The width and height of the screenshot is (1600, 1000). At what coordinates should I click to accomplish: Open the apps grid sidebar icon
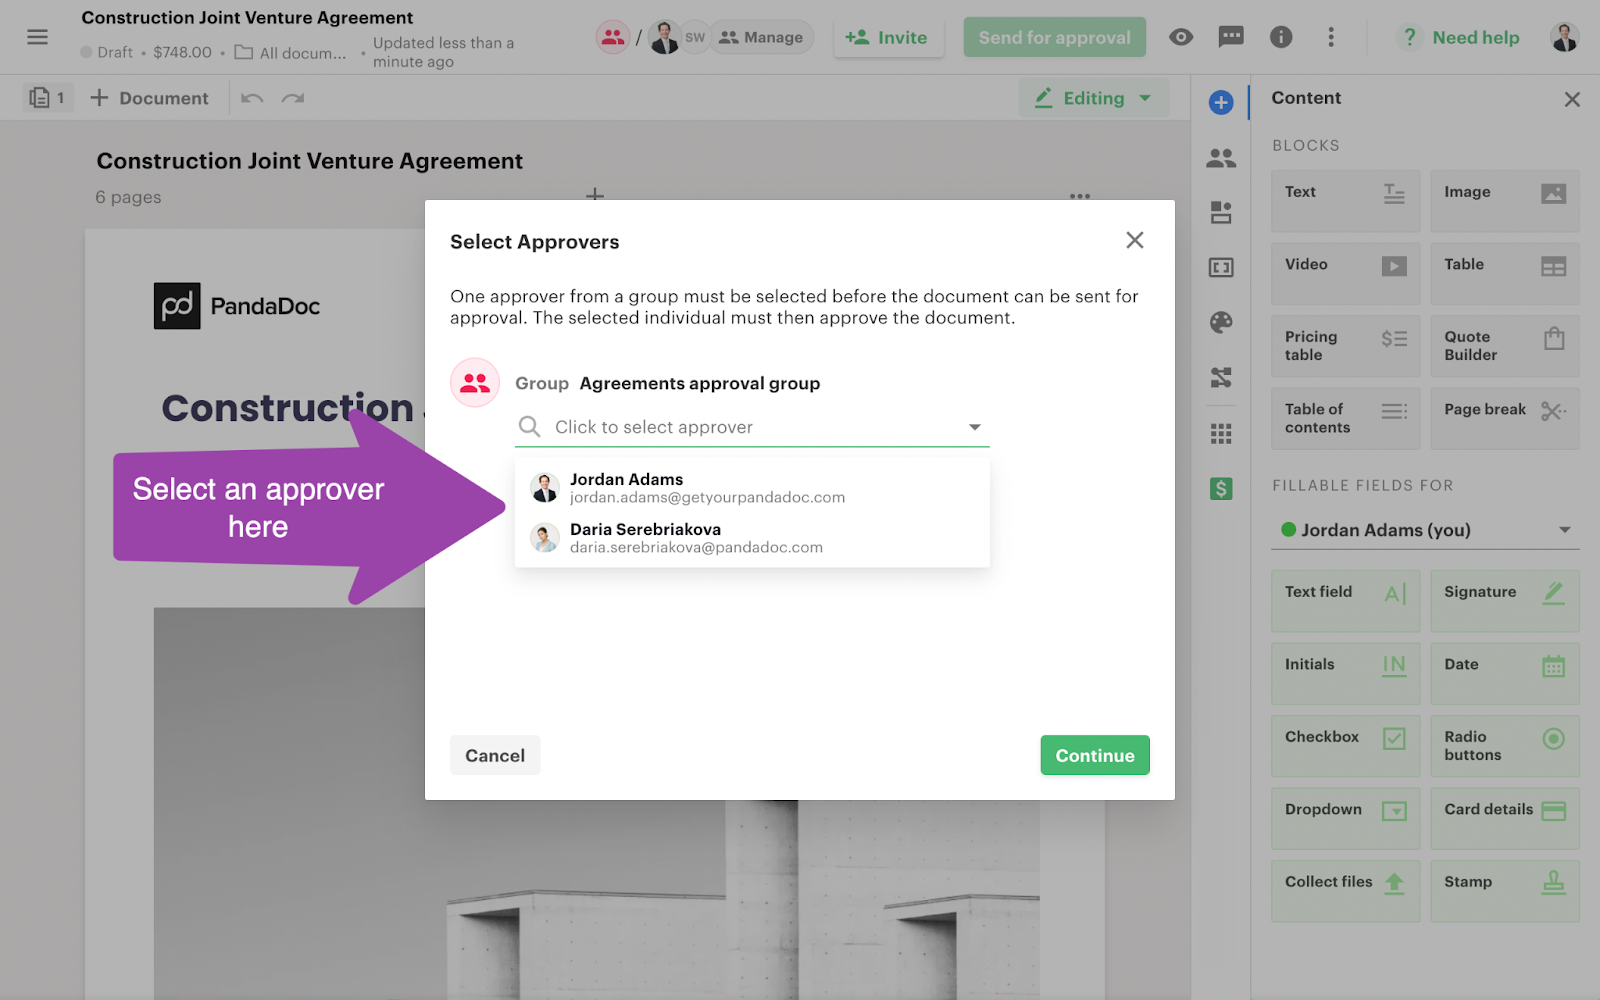click(1221, 433)
